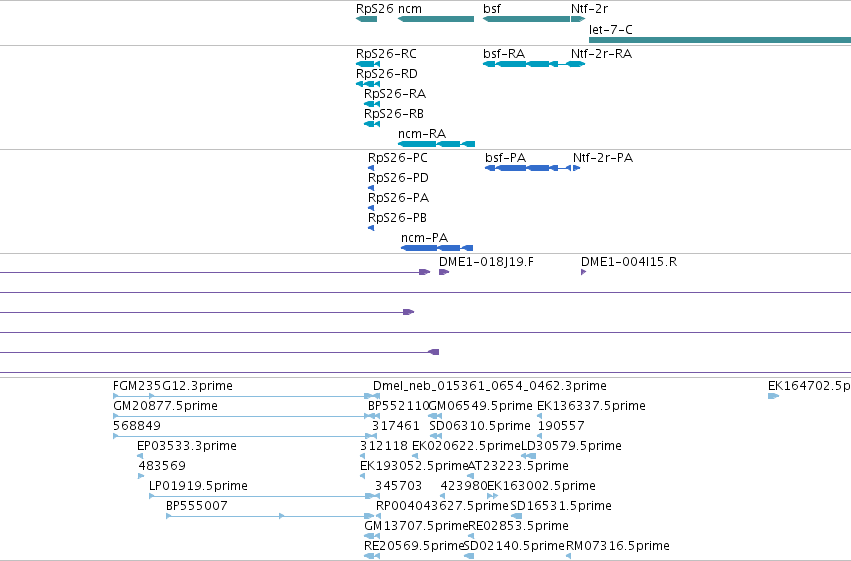Image resolution: width=851 pixels, height=561 pixels.
Task: Click the EK020622.5prime EST label
Action: pos(466,446)
